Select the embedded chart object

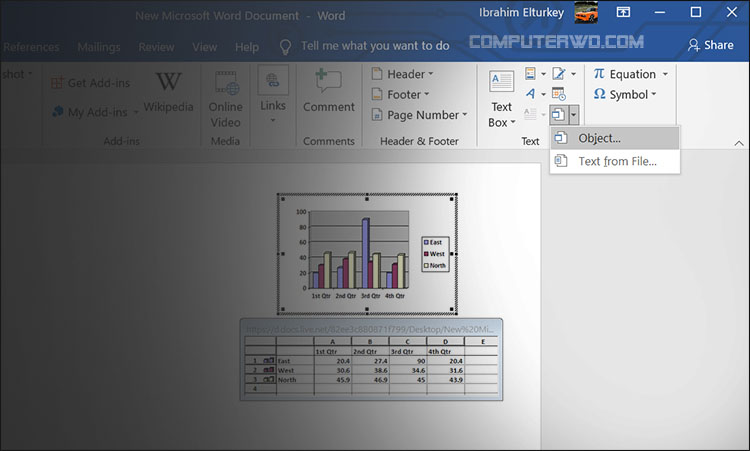coord(367,254)
